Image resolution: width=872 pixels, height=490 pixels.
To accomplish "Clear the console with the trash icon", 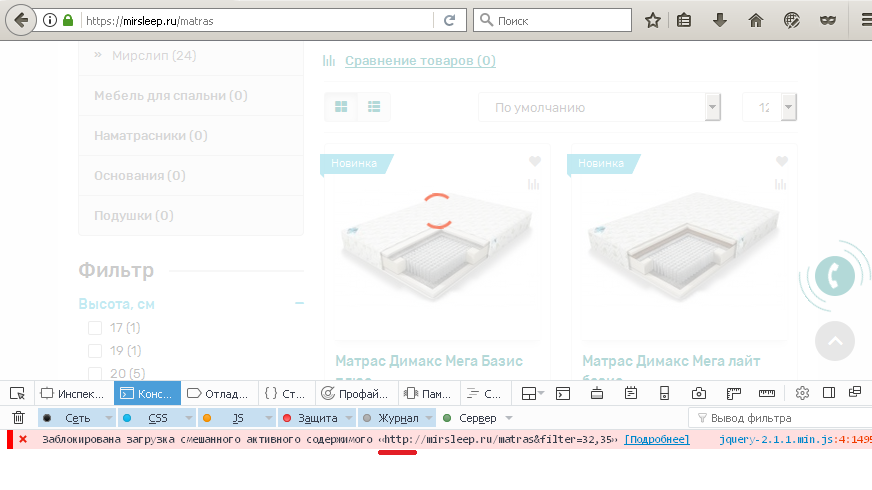I will point(18,417).
